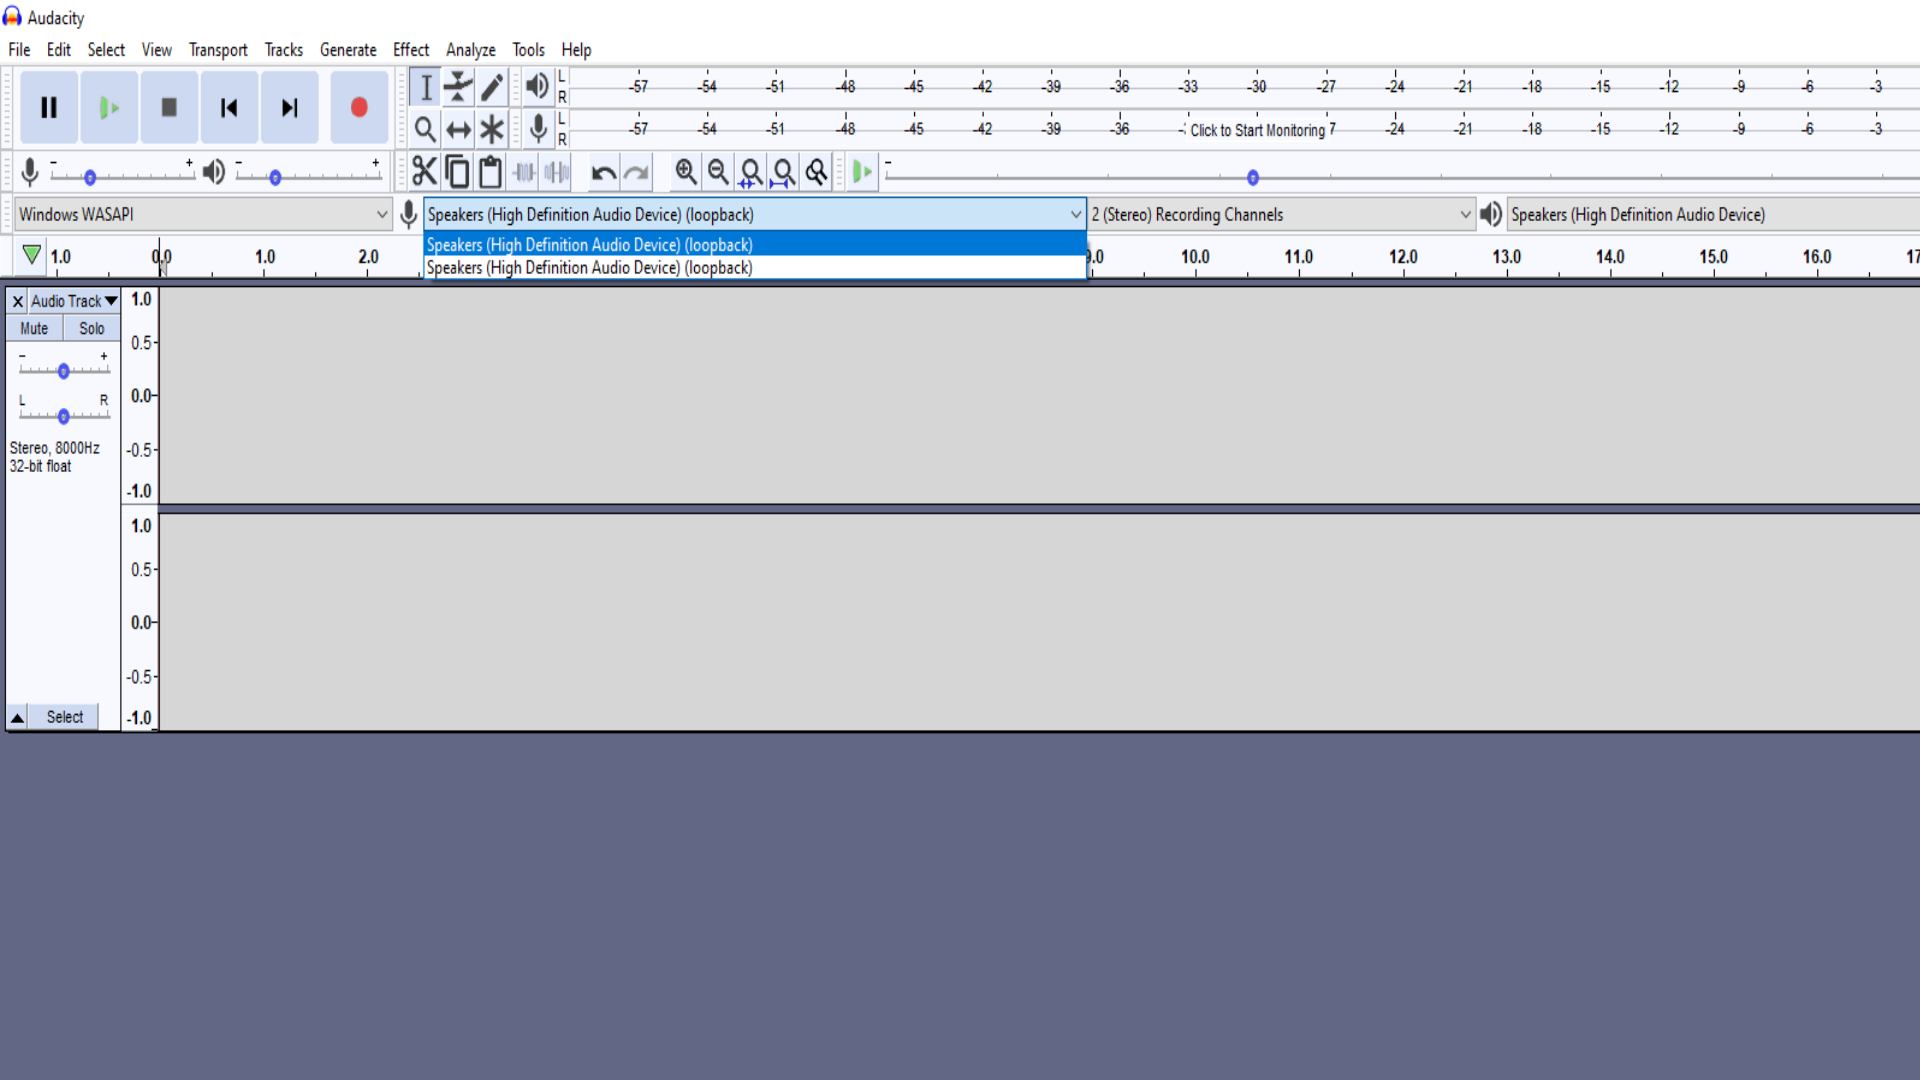
Task: Solo the Audio Track
Action: click(x=92, y=328)
